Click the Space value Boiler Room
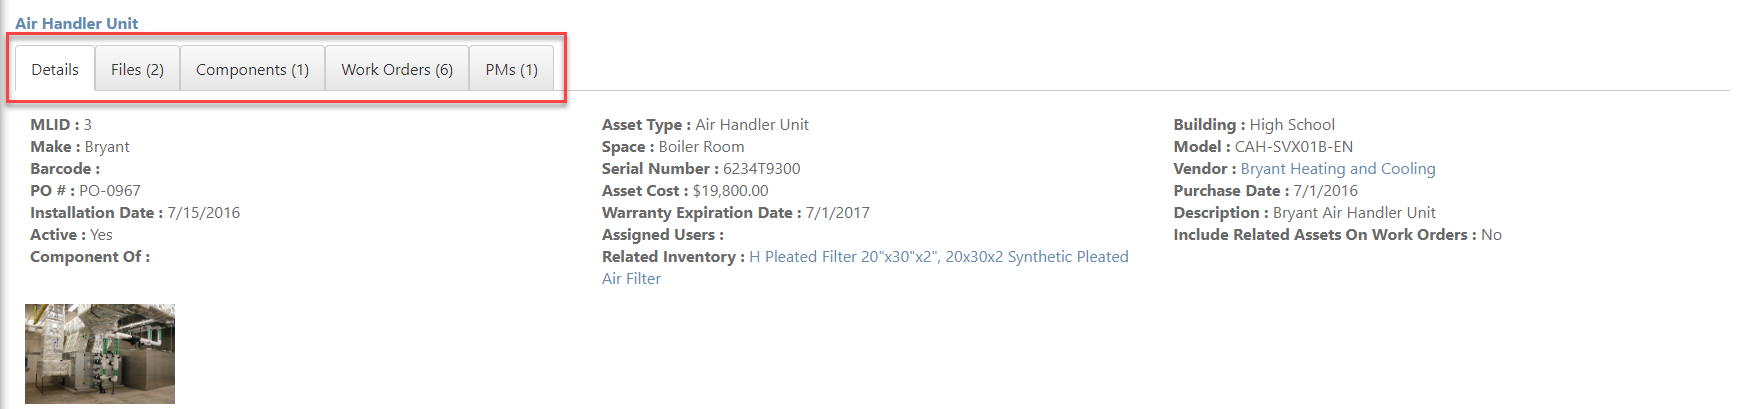 point(702,147)
